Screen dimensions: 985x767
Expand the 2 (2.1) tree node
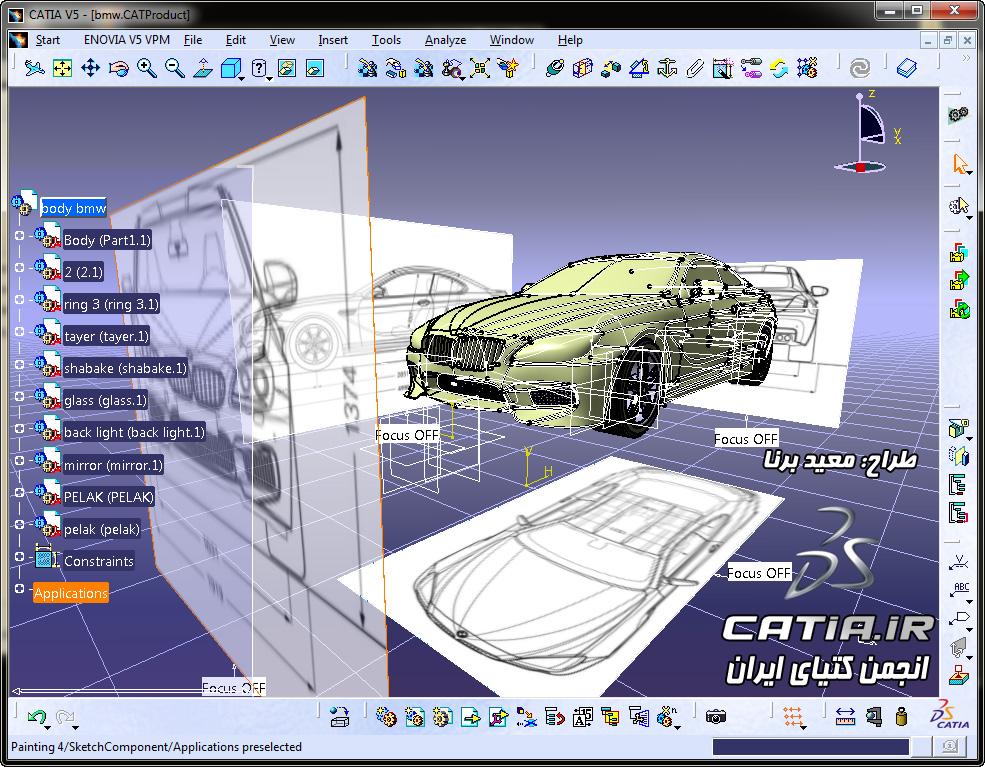point(19,268)
